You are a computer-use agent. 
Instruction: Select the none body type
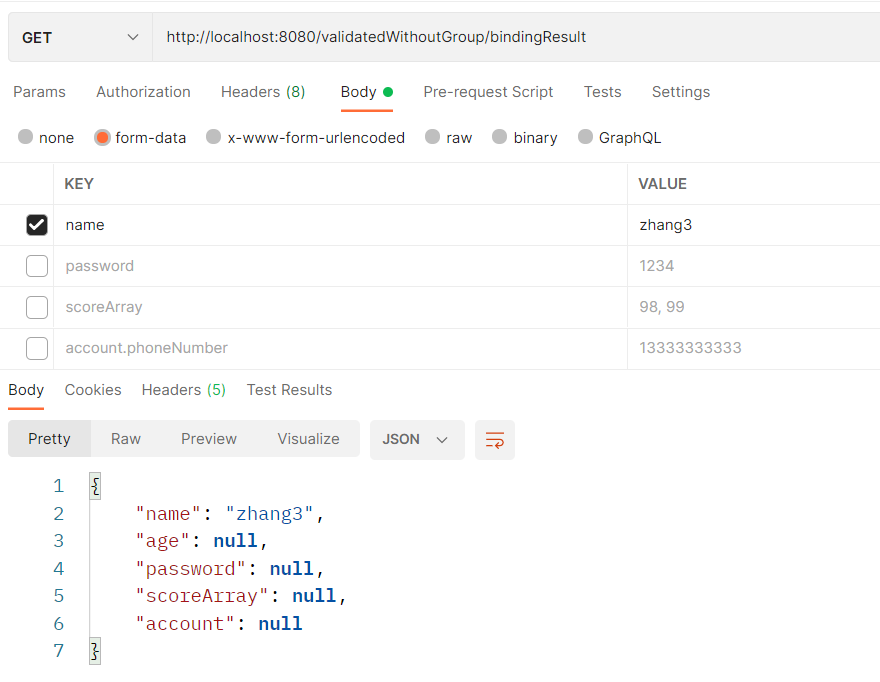pyautogui.click(x=46, y=138)
